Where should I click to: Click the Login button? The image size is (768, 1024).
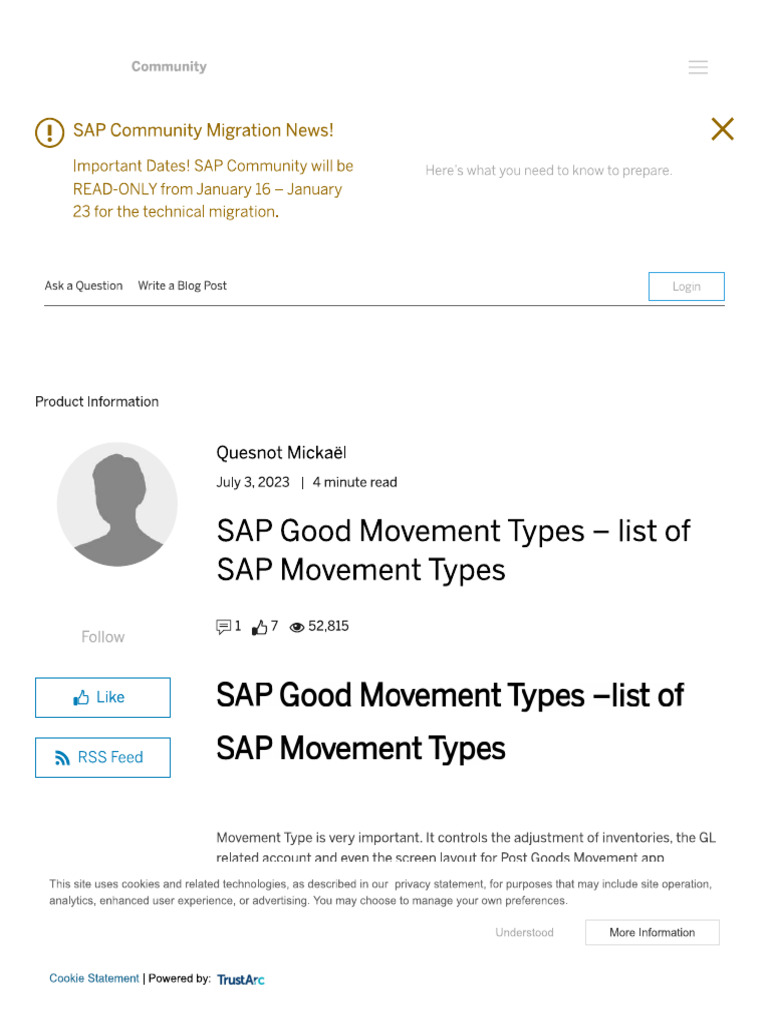[686, 286]
